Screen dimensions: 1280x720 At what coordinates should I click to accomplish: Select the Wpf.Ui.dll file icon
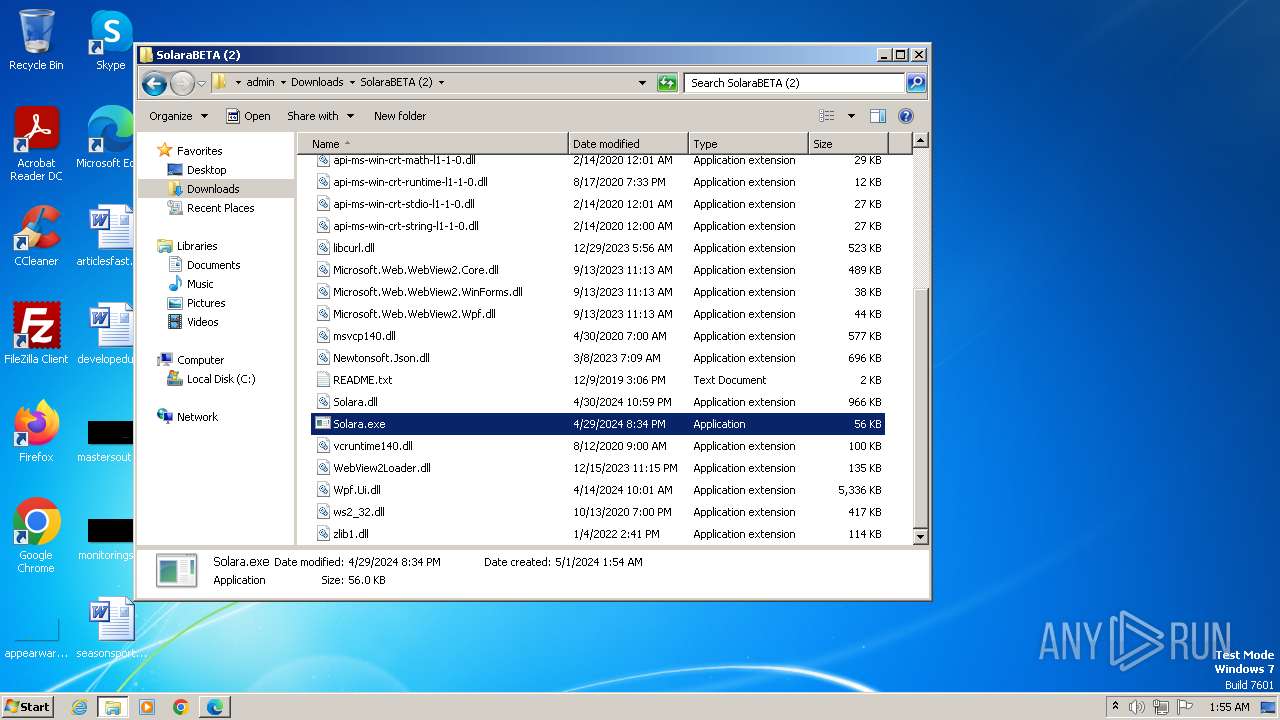click(x=323, y=490)
